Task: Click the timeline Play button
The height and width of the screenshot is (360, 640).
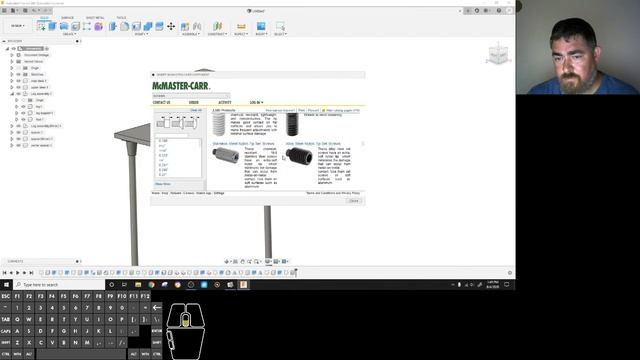Action: (18, 273)
